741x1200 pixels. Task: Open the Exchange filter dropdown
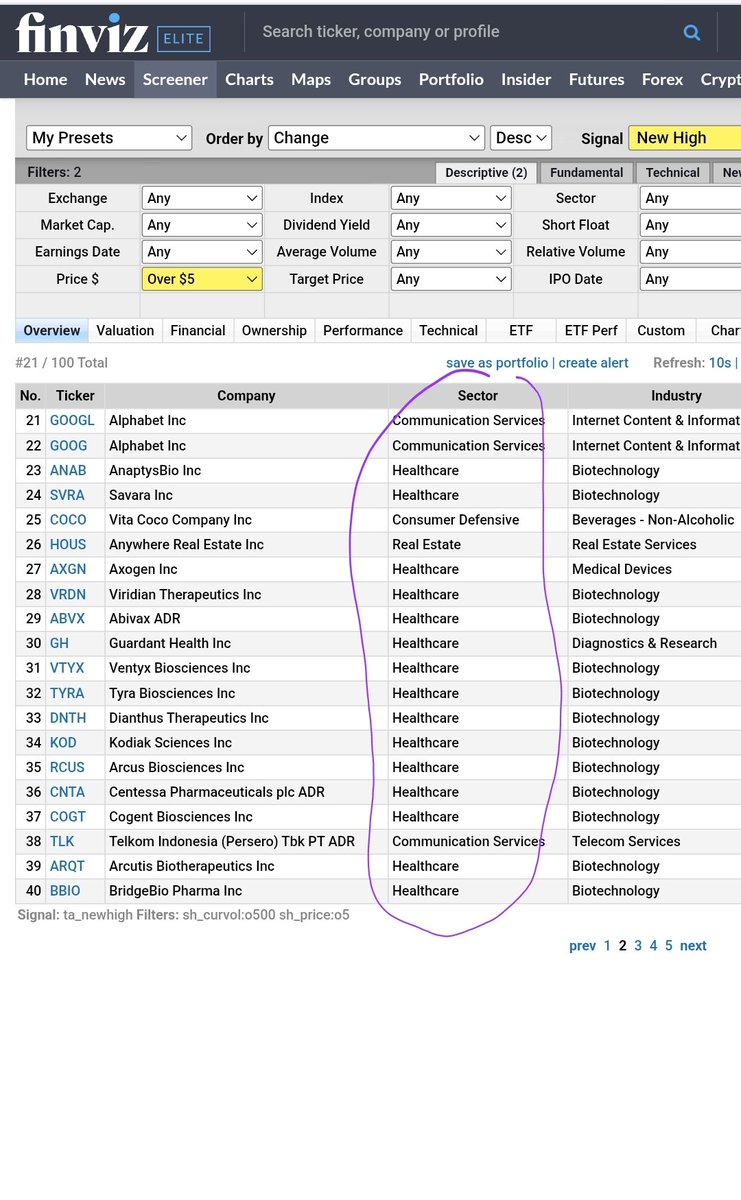(202, 198)
